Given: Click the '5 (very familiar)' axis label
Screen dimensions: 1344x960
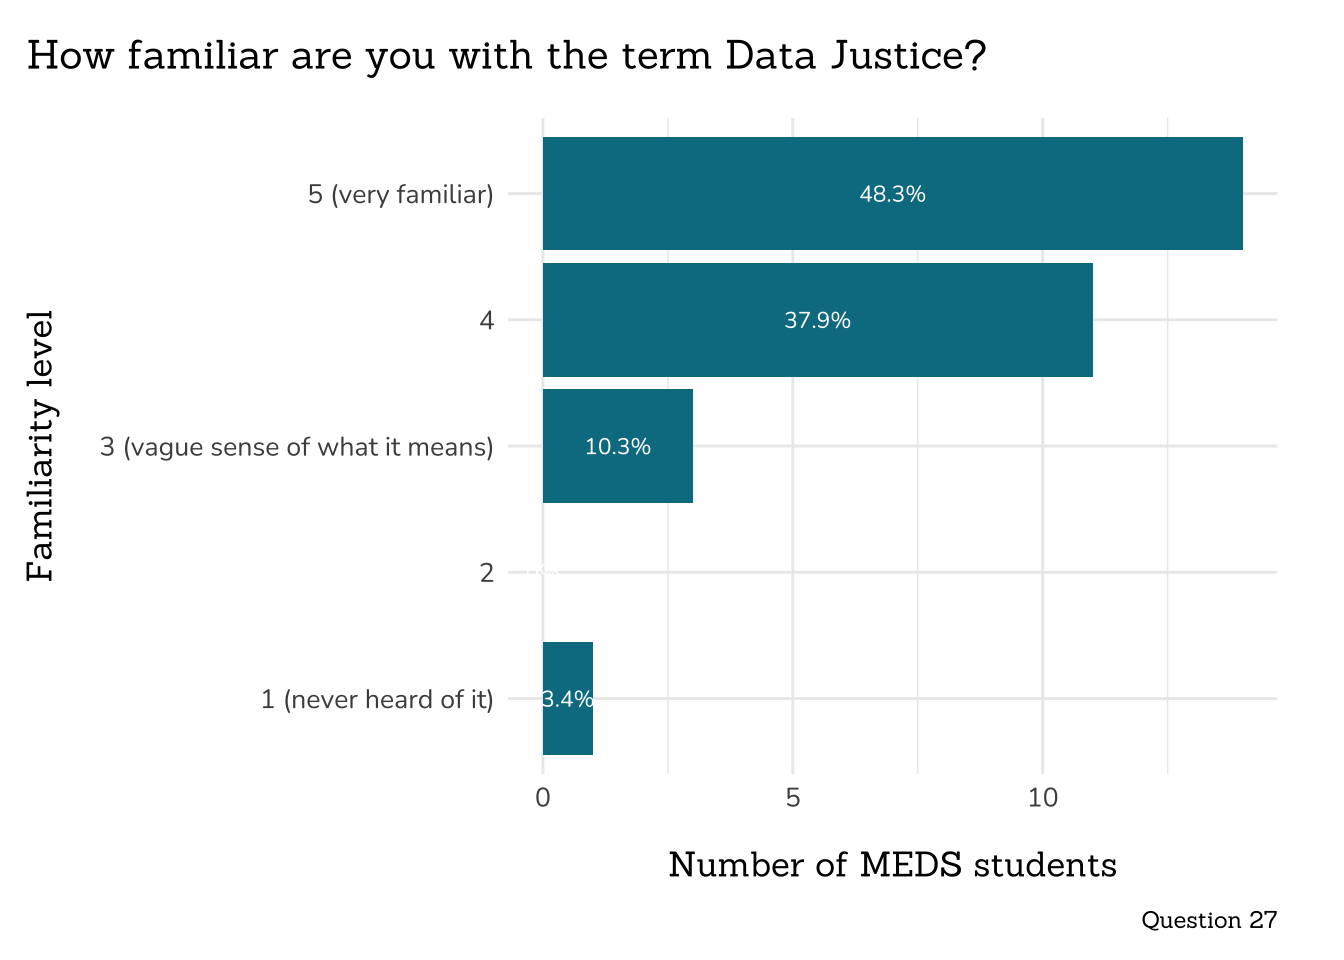Looking at the screenshot, I should tap(400, 194).
